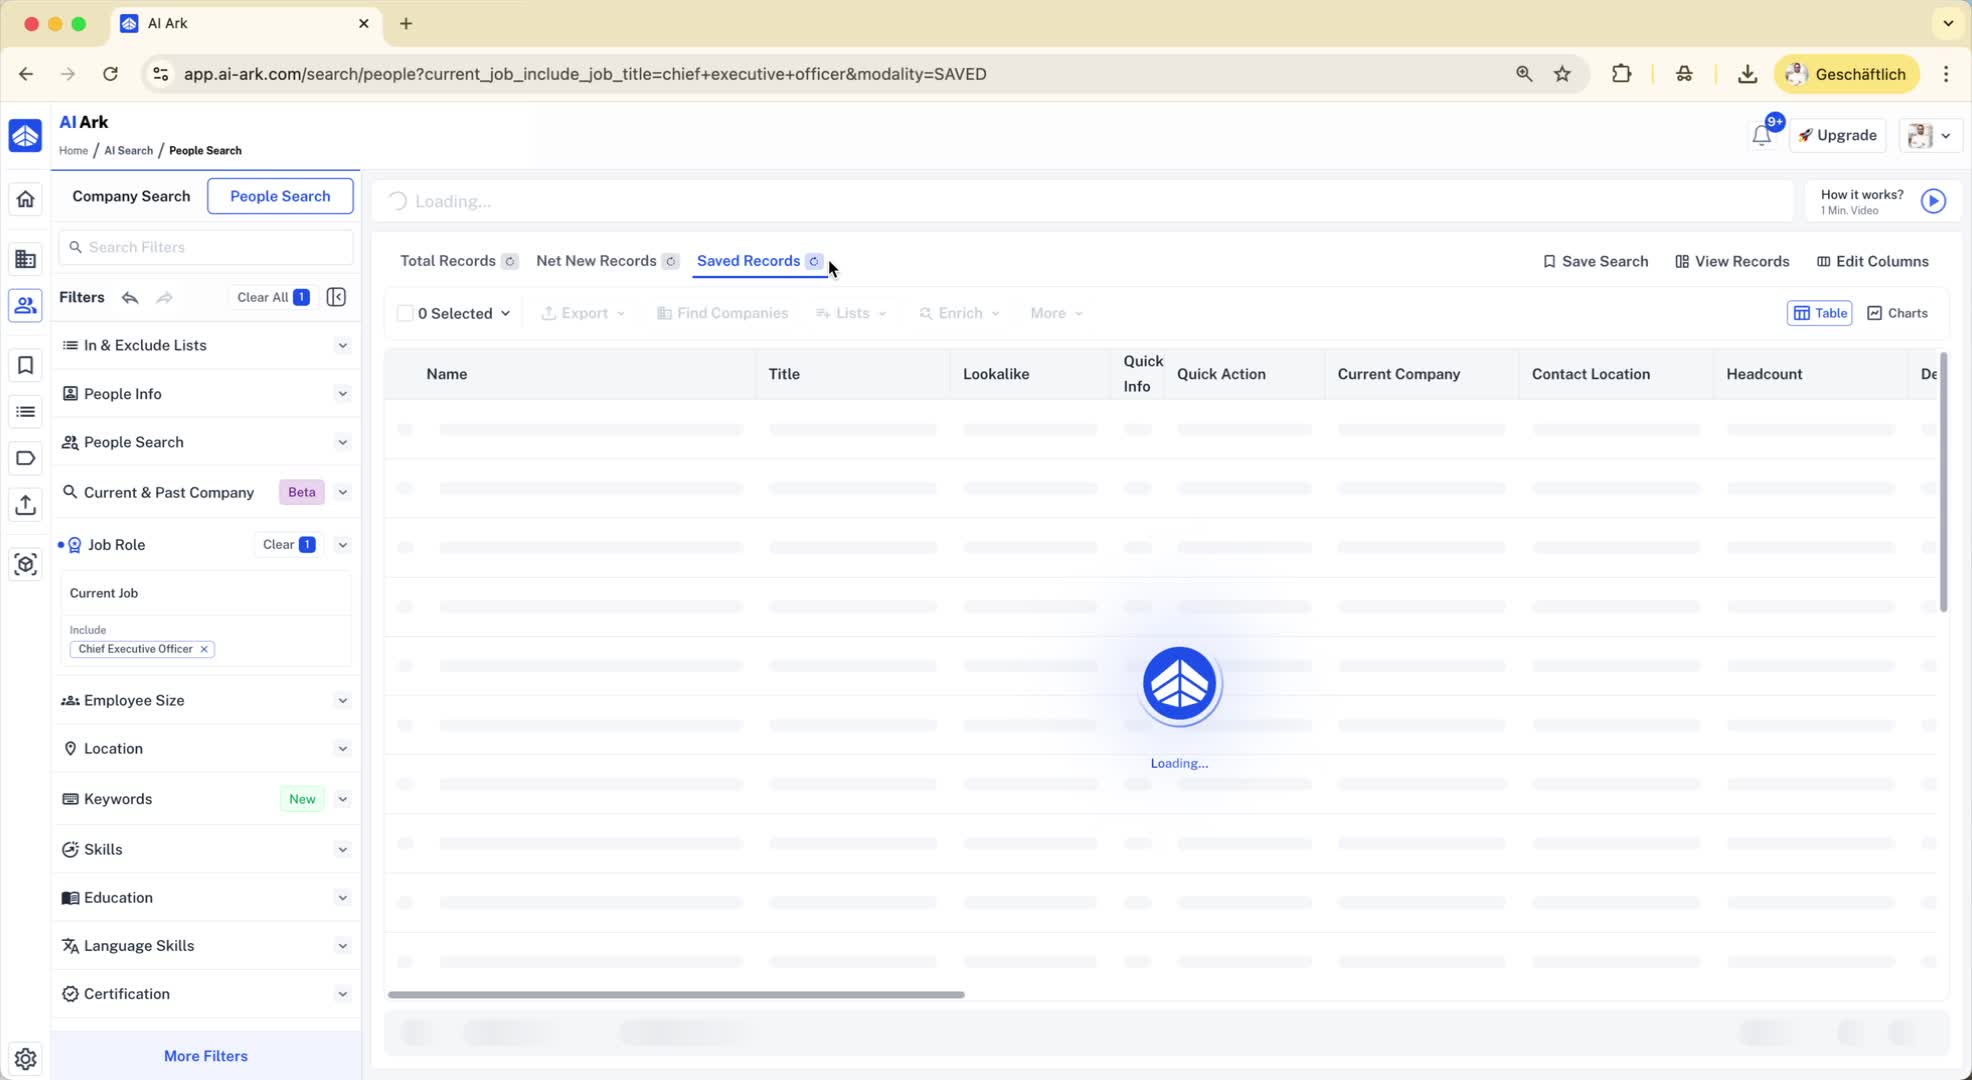Viewport: 1972px width, 1080px height.
Task: Open the Export dropdown
Action: [x=583, y=313]
